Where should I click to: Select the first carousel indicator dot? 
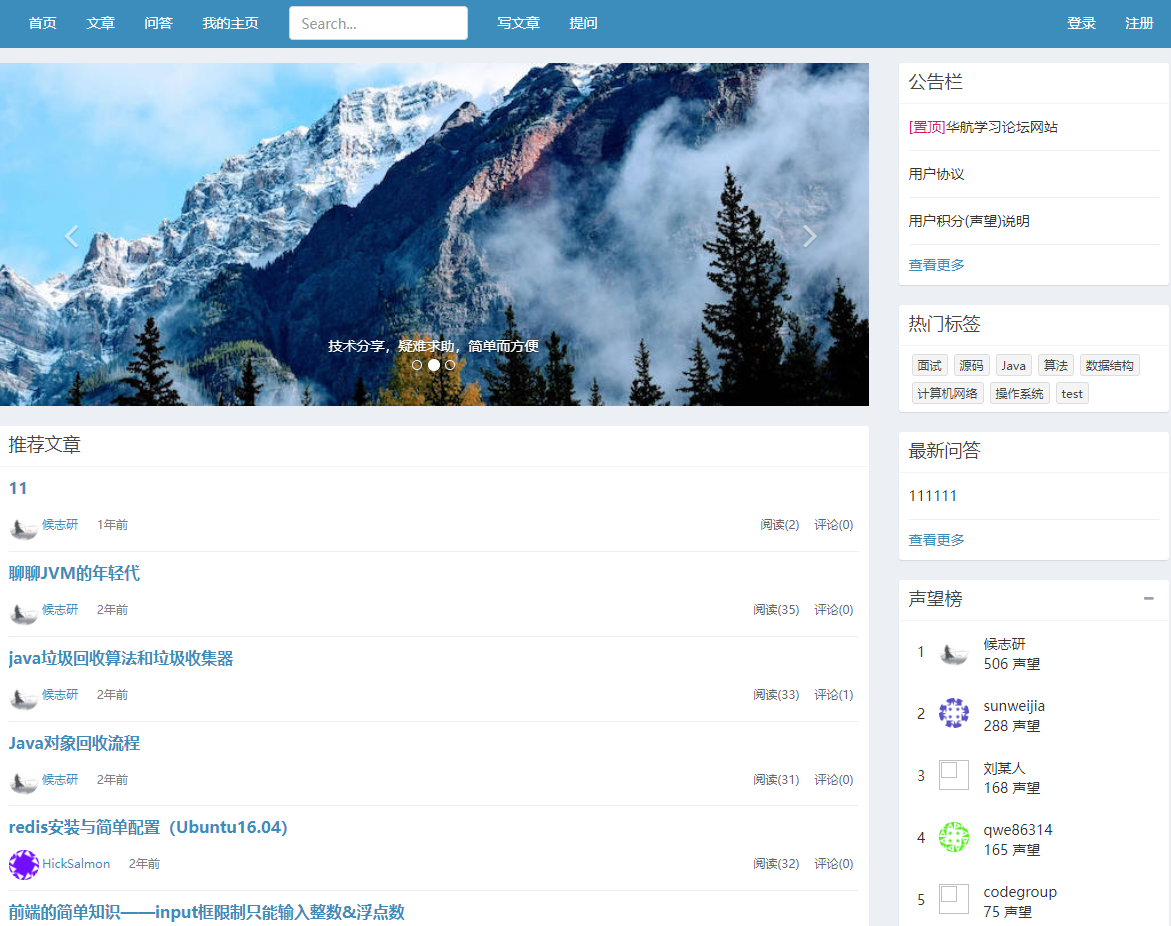click(417, 365)
